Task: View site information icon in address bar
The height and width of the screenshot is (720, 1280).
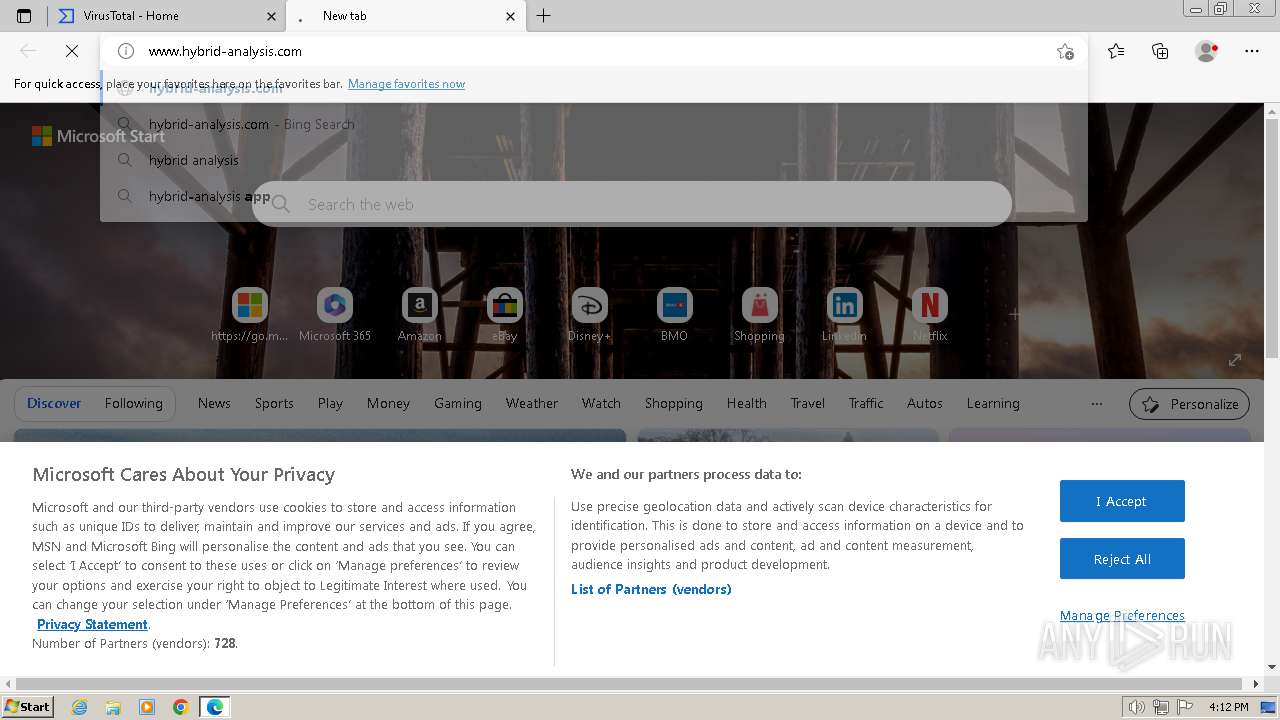Action: pyautogui.click(x=126, y=51)
